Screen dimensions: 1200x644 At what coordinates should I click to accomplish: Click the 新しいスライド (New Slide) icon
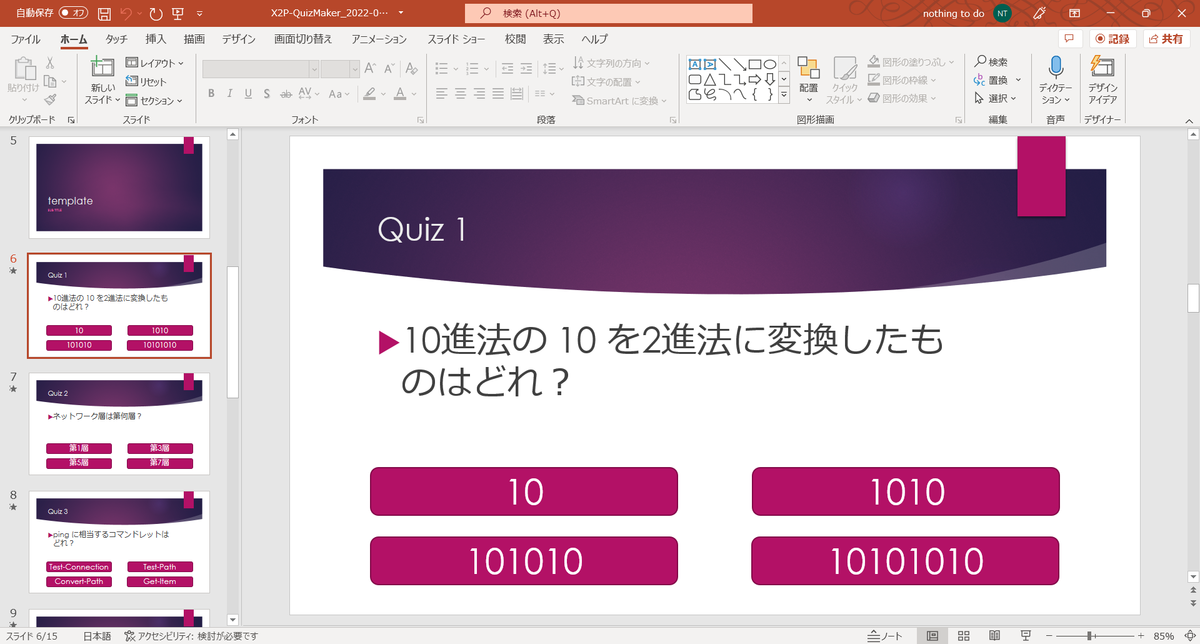pyautogui.click(x=102, y=67)
